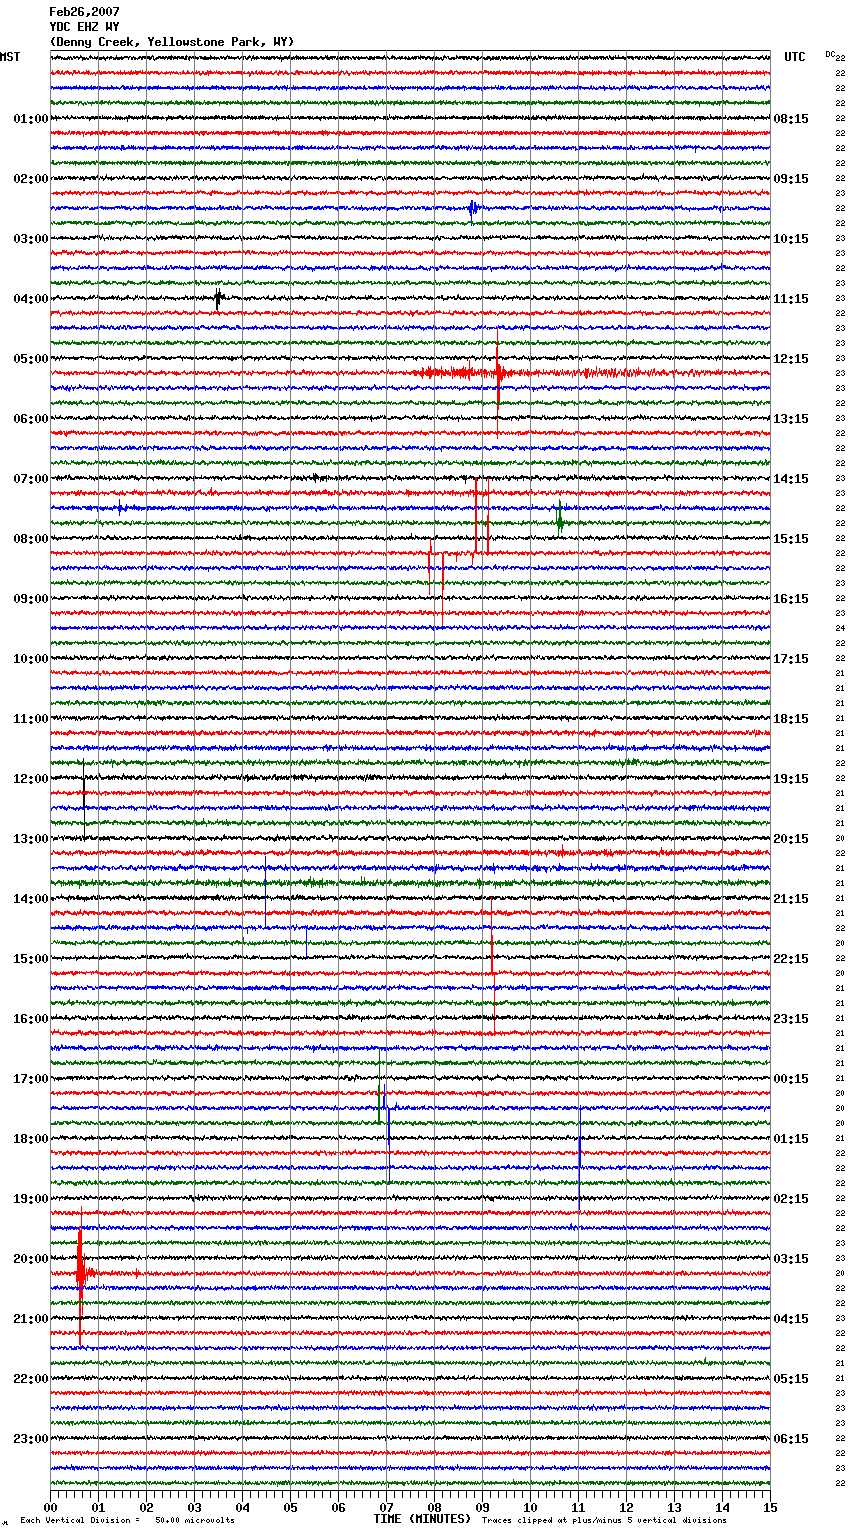Click the 12:15 UTC time label
The image size is (850, 1534).
(x=791, y=359)
